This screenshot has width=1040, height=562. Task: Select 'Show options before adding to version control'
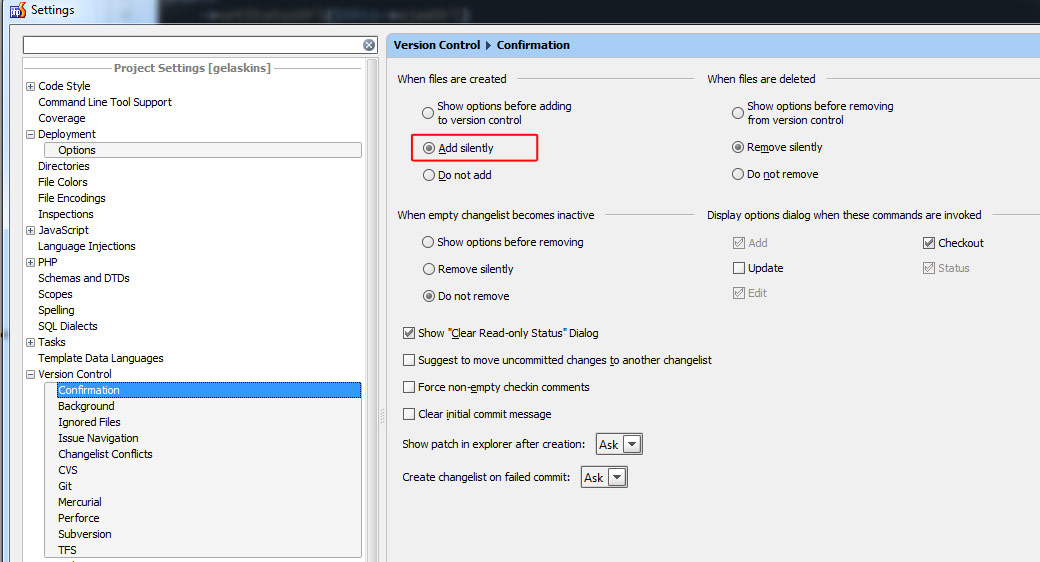428,113
